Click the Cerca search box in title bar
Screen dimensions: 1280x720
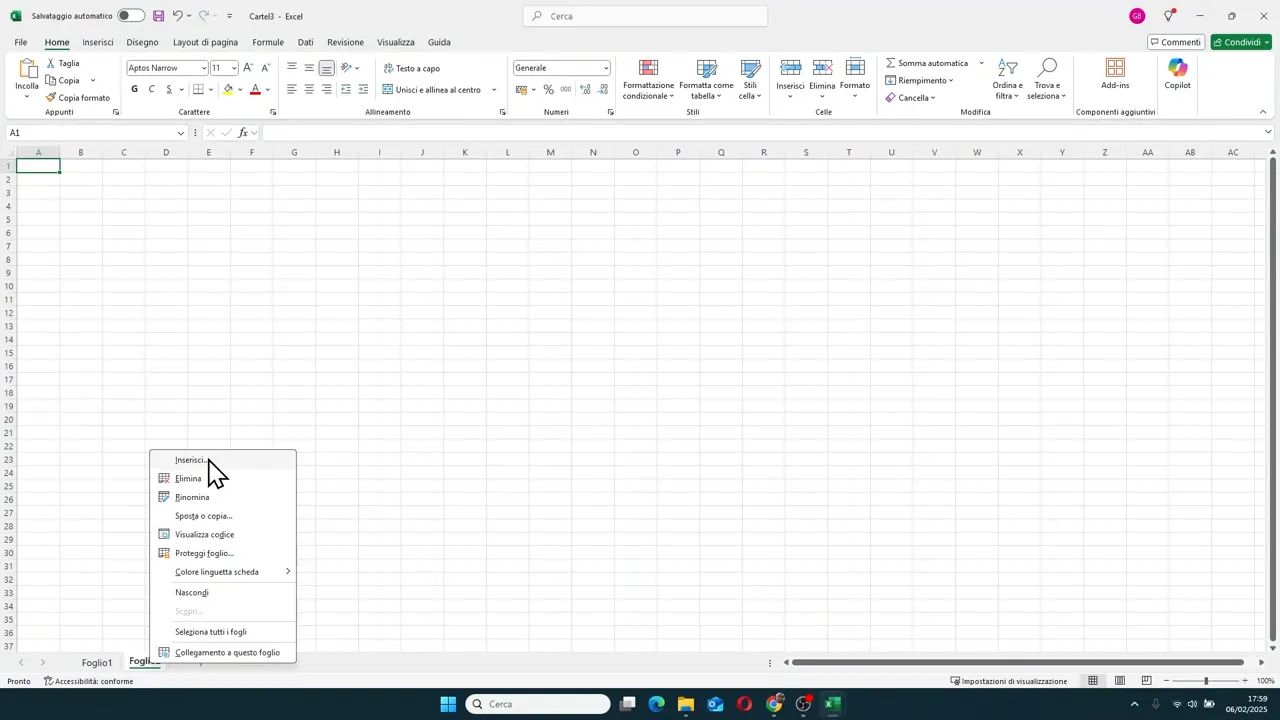[x=645, y=16]
